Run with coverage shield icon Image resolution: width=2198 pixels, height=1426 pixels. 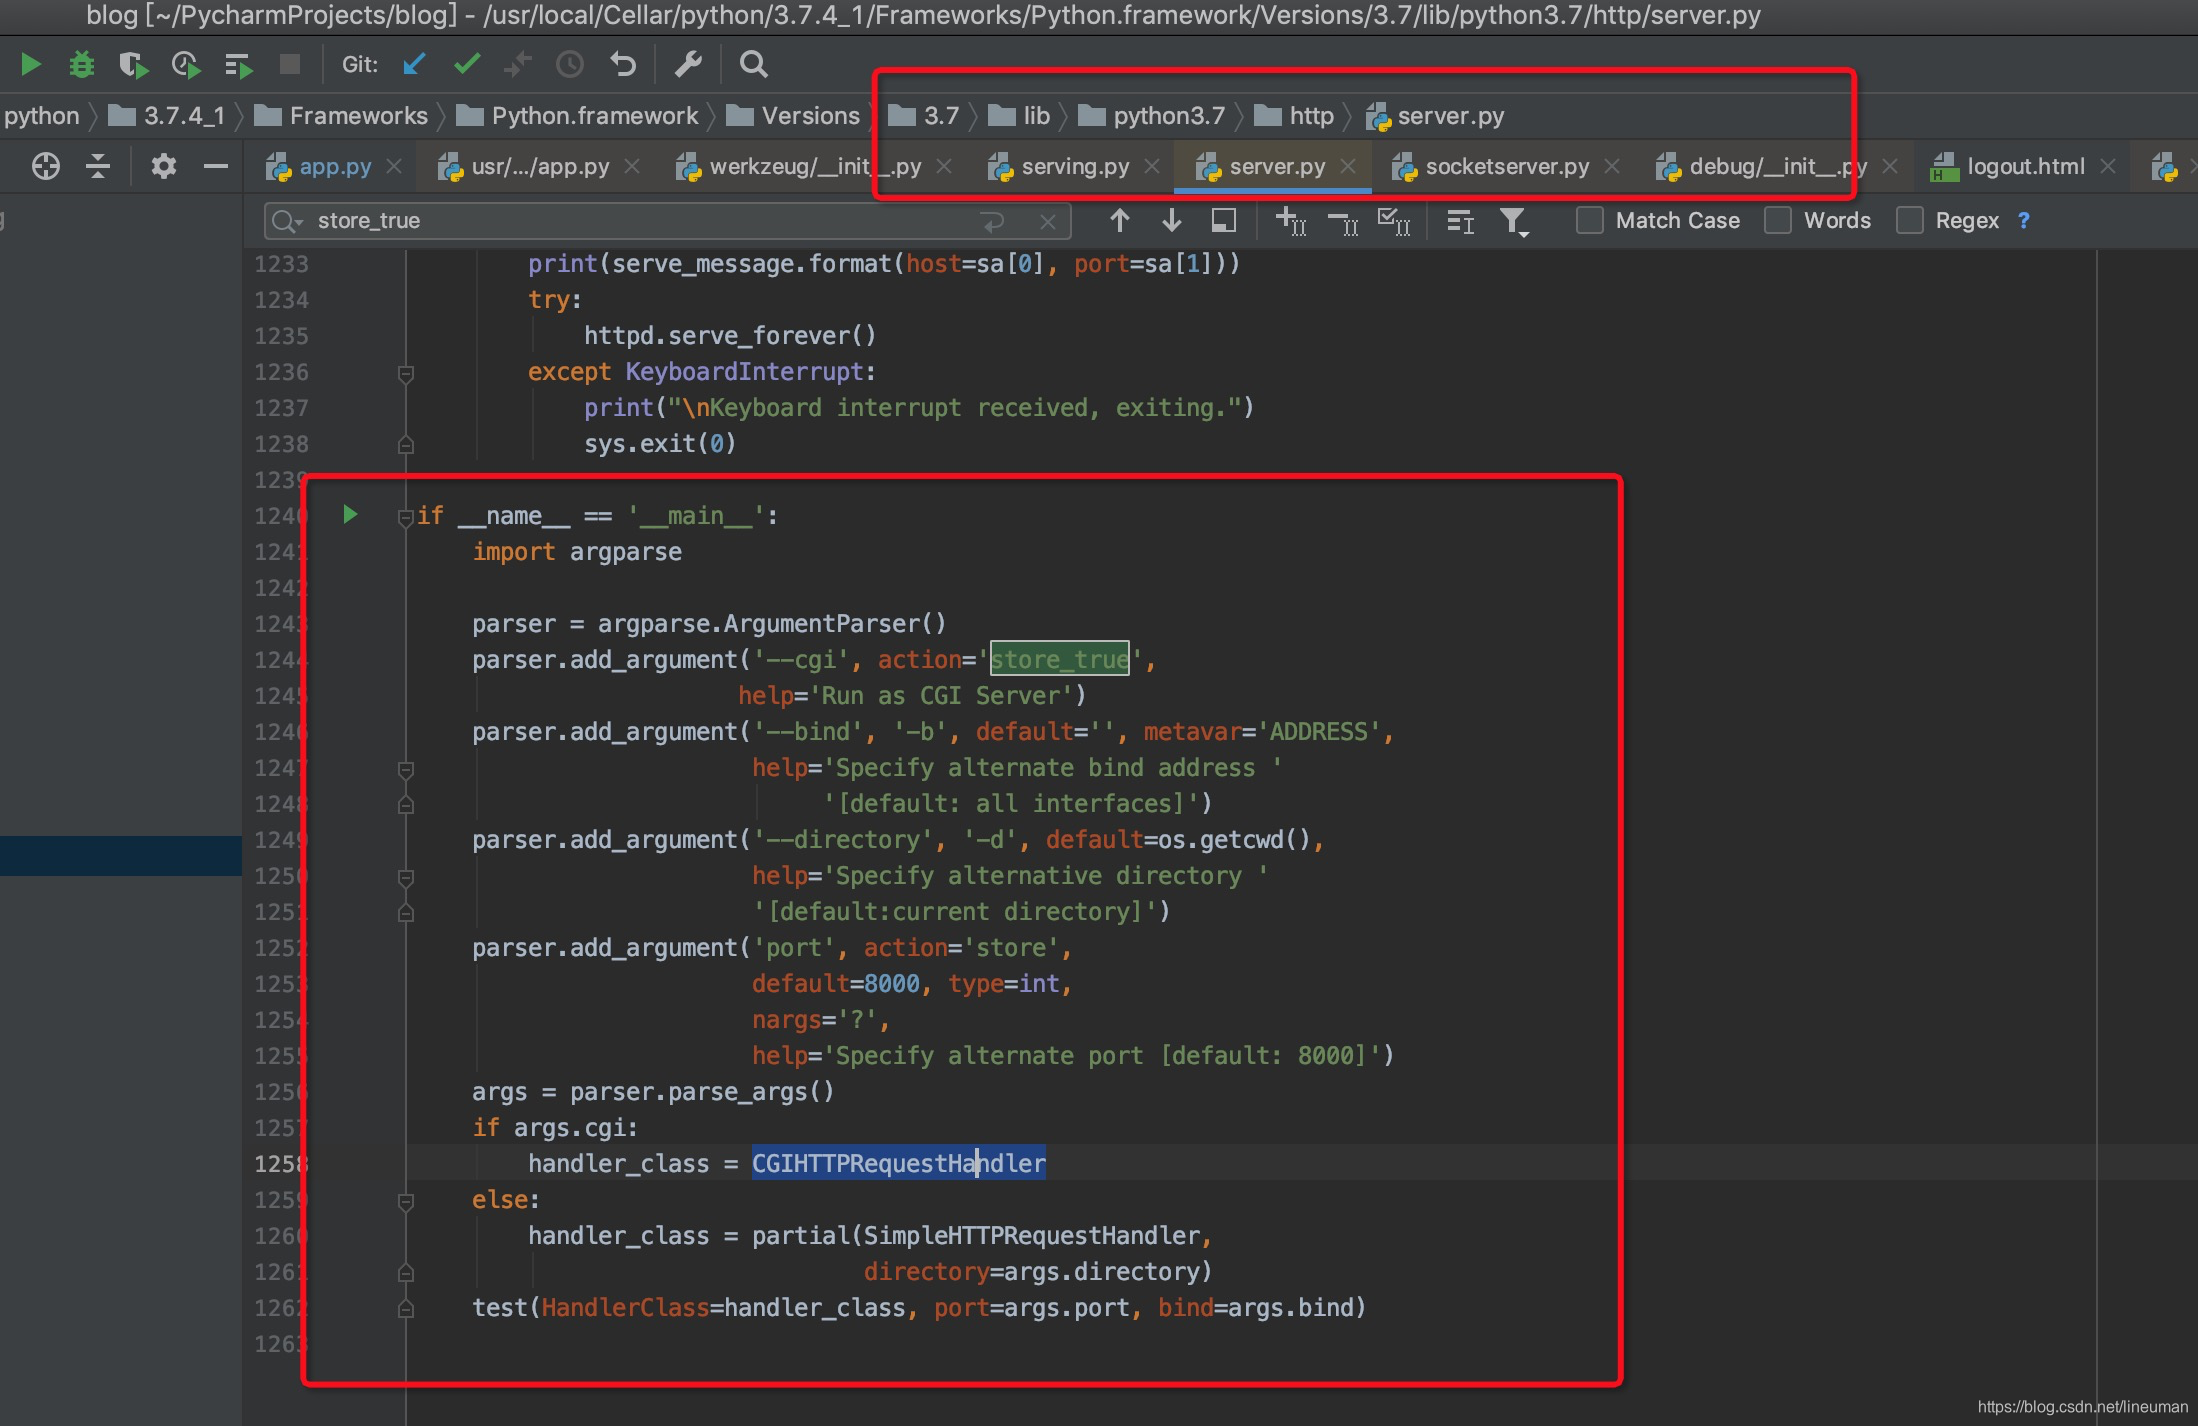(x=133, y=65)
